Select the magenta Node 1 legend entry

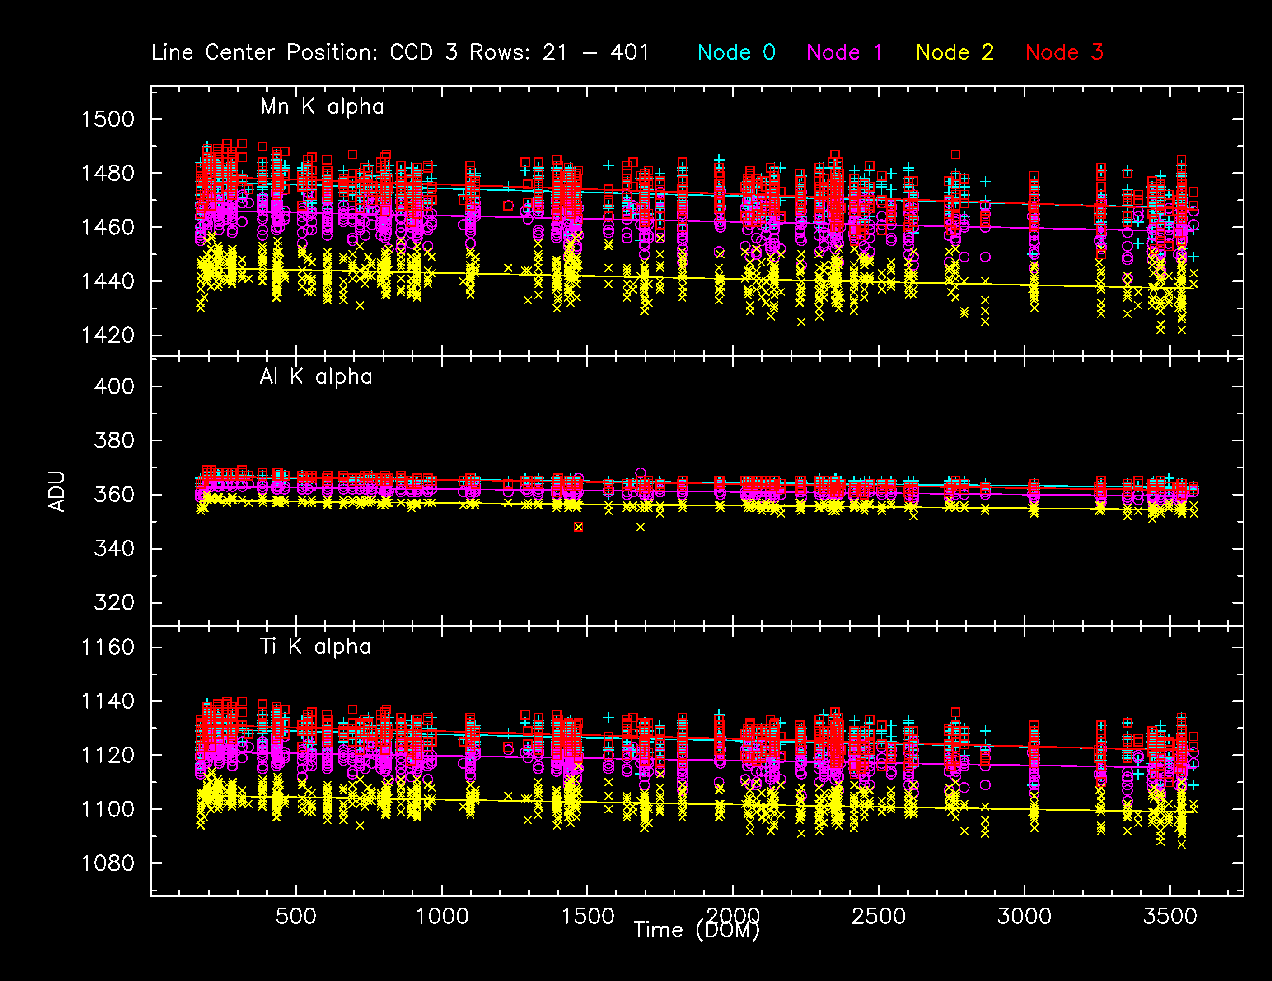tap(845, 53)
